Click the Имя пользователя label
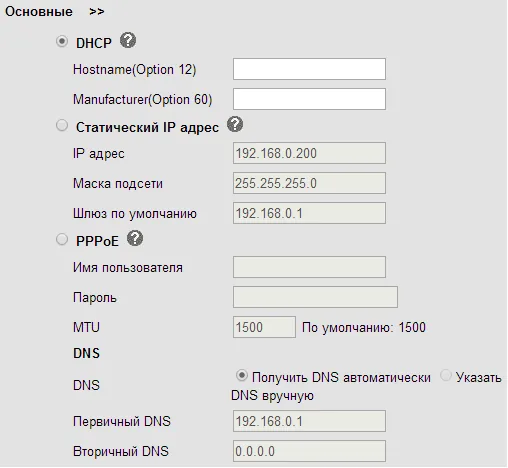This screenshot has width=508, height=468. coord(128,267)
